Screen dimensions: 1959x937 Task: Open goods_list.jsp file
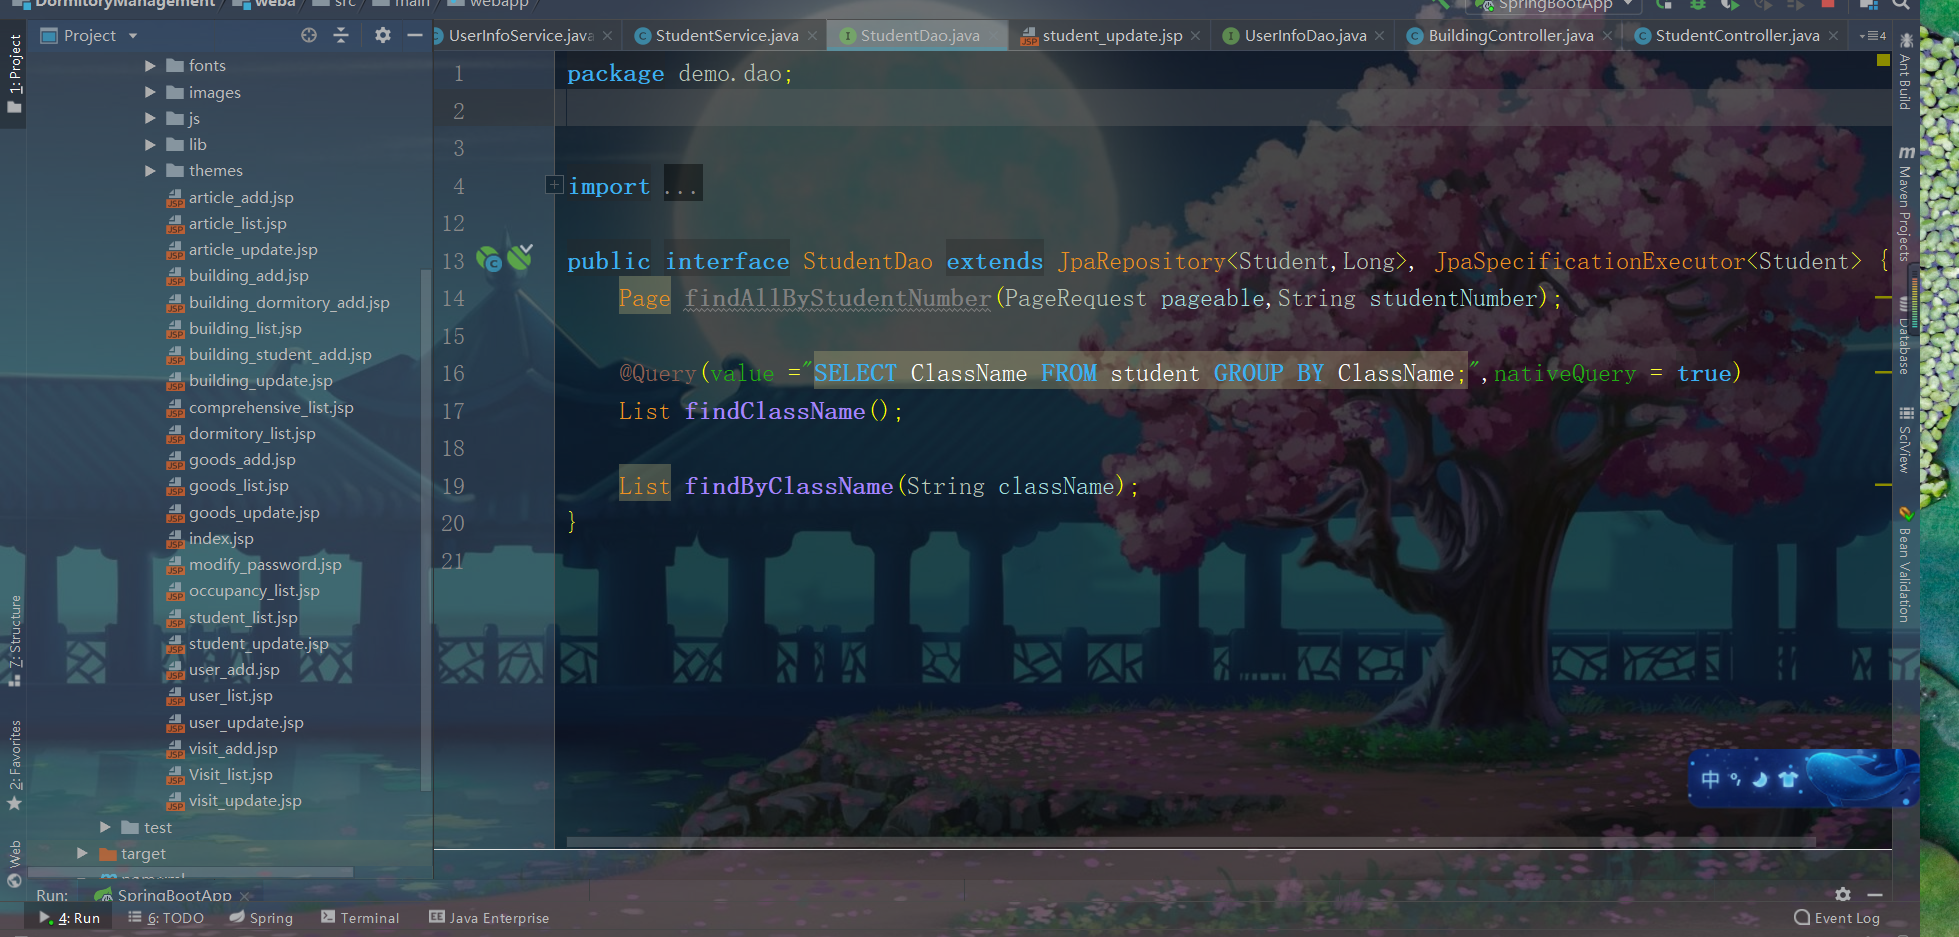click(x=227, y=486)
